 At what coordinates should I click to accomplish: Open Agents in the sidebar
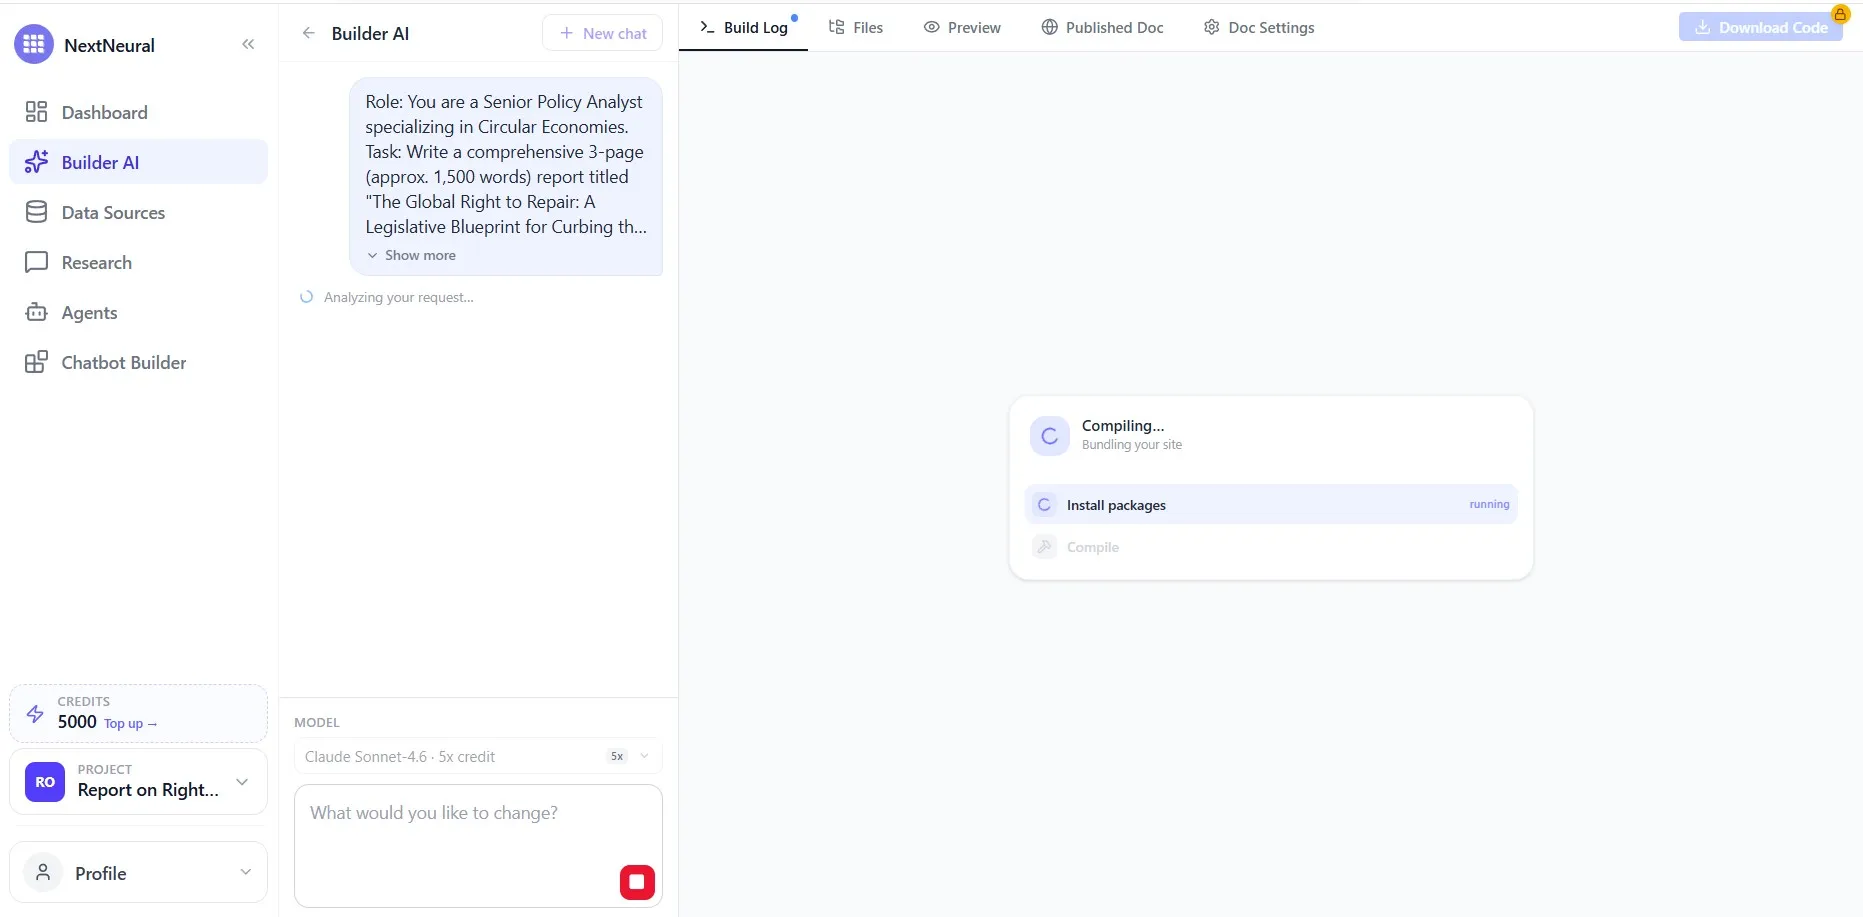pyautogui.click(x=138, y=312)
